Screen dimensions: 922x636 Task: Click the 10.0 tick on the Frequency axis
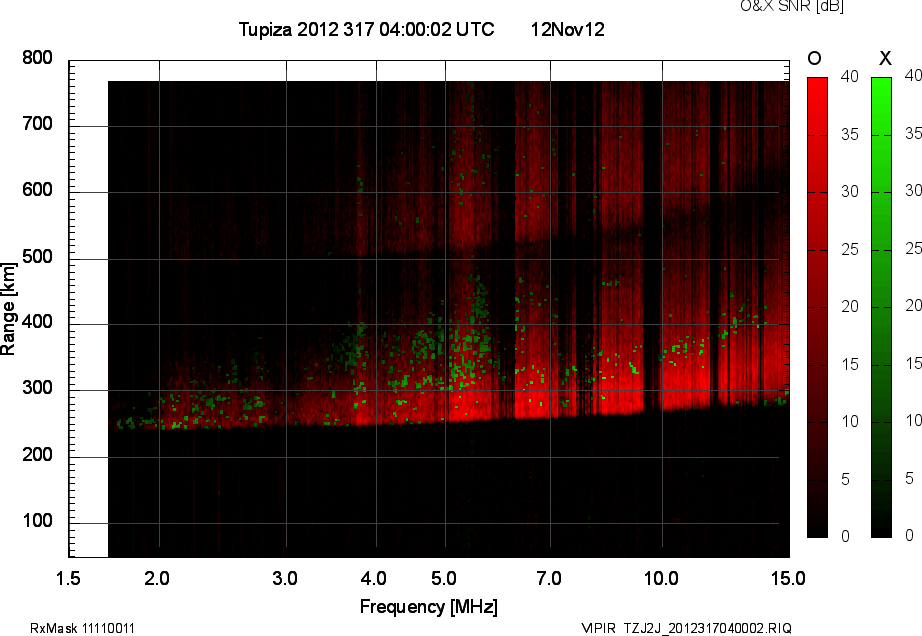click(661, 578)
